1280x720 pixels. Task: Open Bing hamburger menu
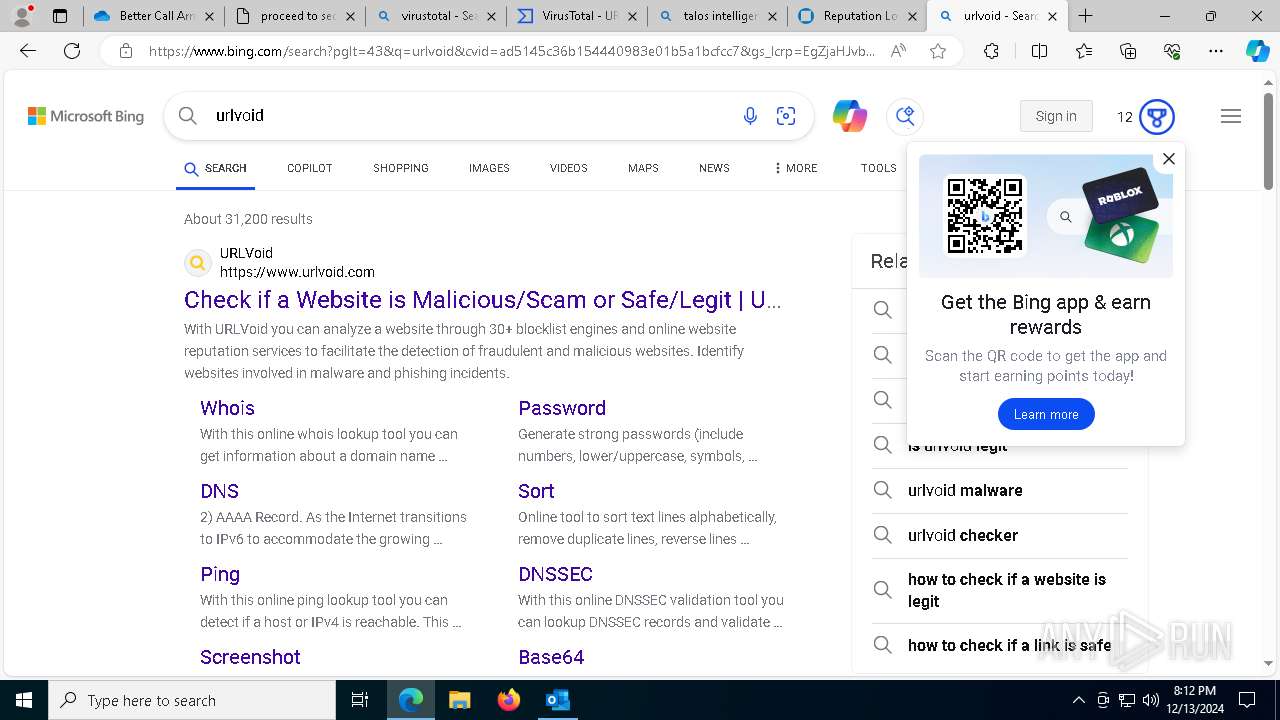pos(1231,116)
